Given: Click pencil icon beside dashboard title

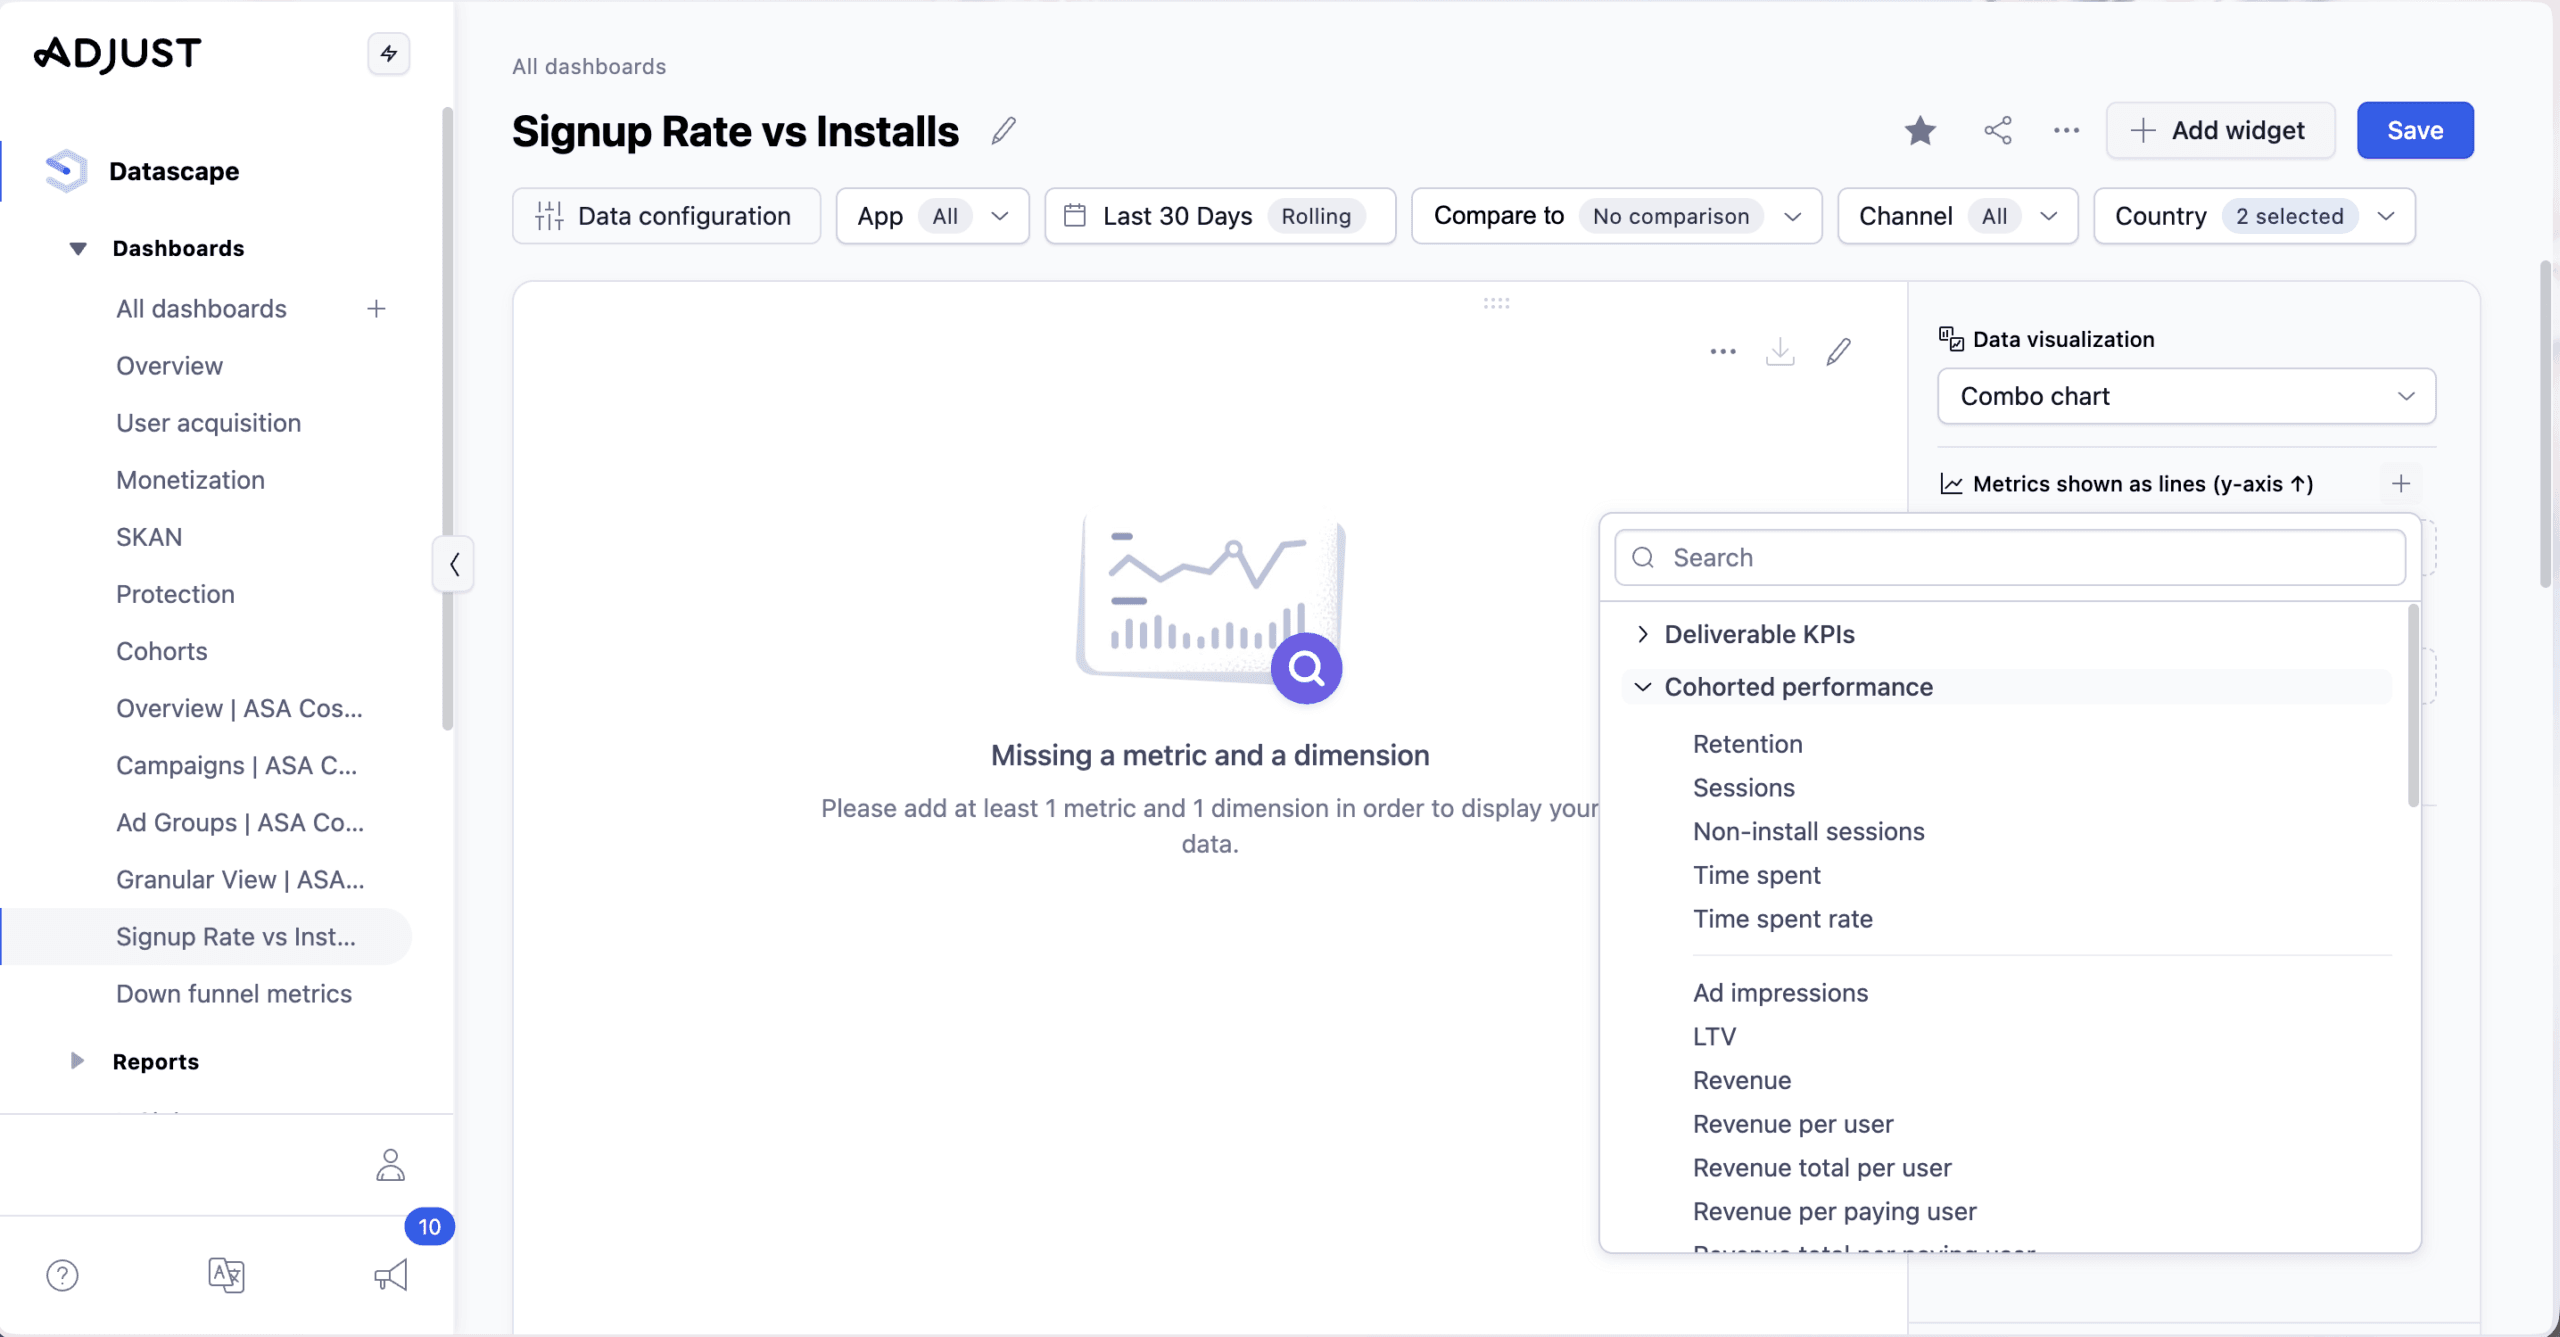Looking at the screenshot, I should [1003, 131].
